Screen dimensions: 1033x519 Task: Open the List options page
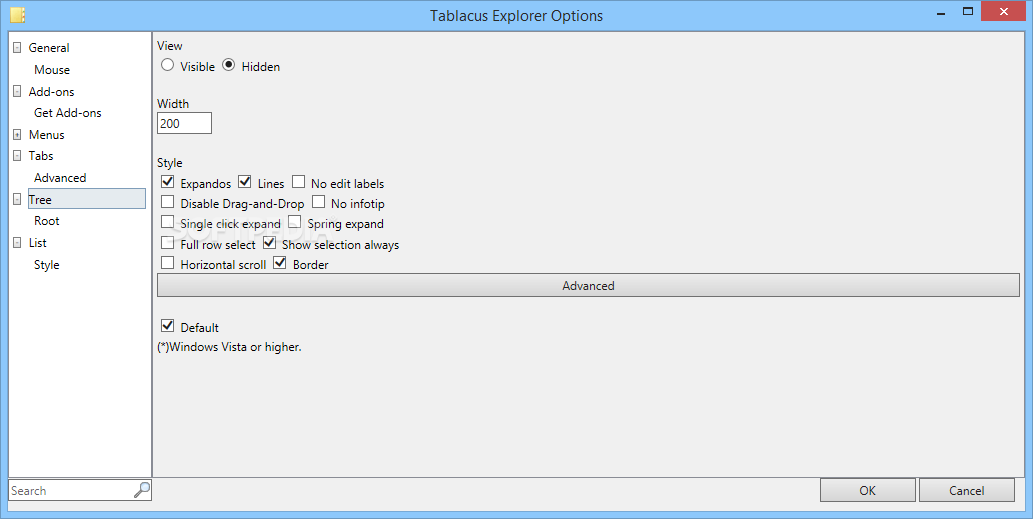pos(38,242)
